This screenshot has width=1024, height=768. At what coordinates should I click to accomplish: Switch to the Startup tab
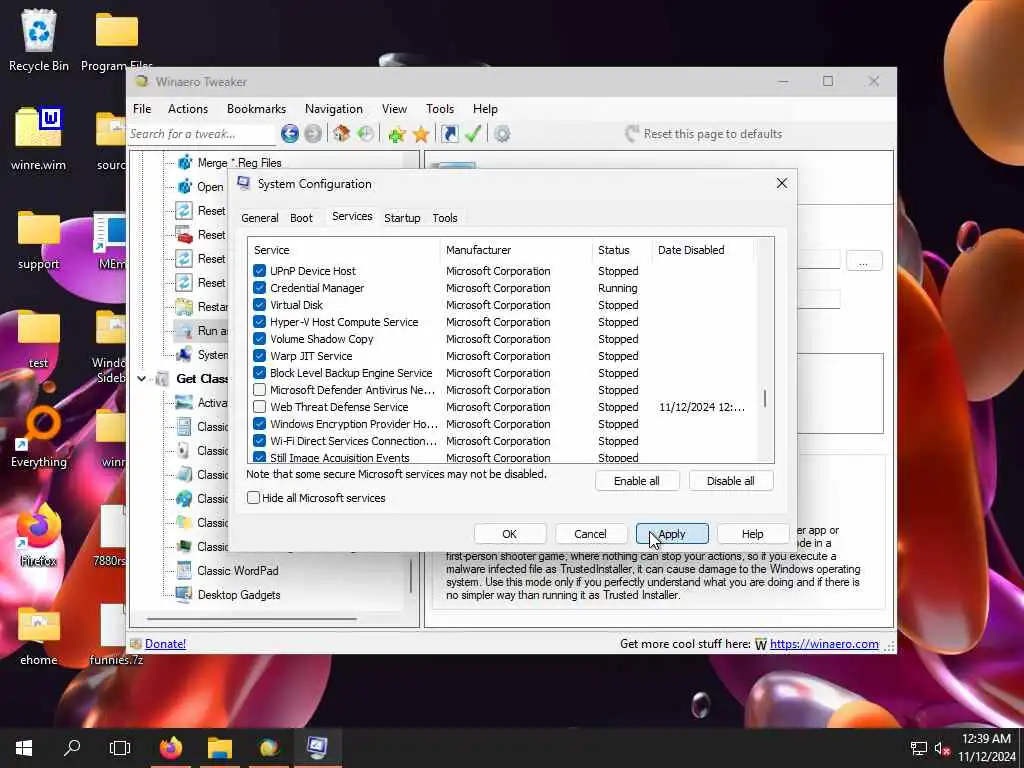click(x=402, y=218)
